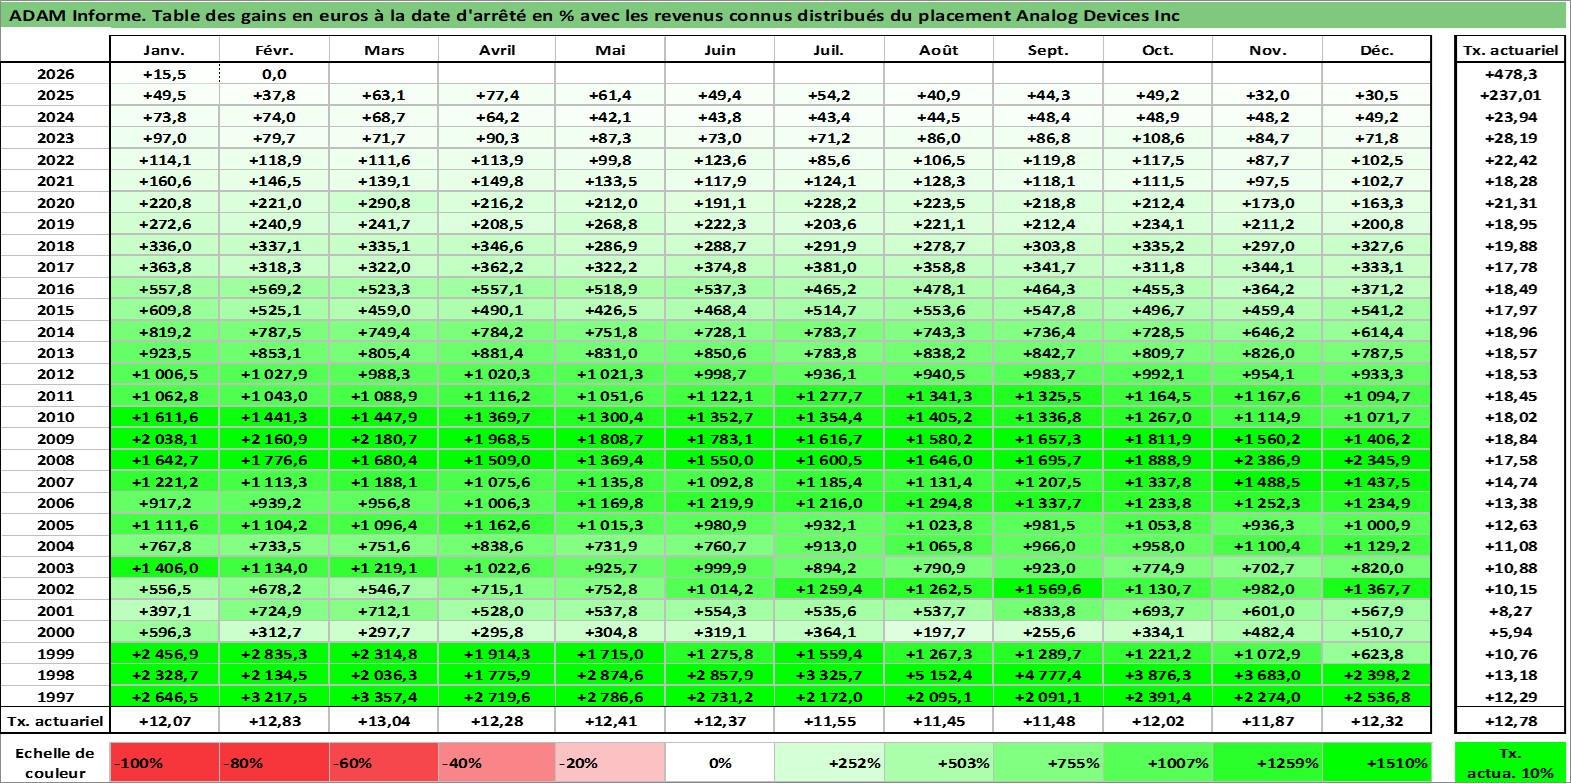This screenshot has height=783, width=1571.
Task: Select the 'Avril' column header
Action: pos(496,50)
